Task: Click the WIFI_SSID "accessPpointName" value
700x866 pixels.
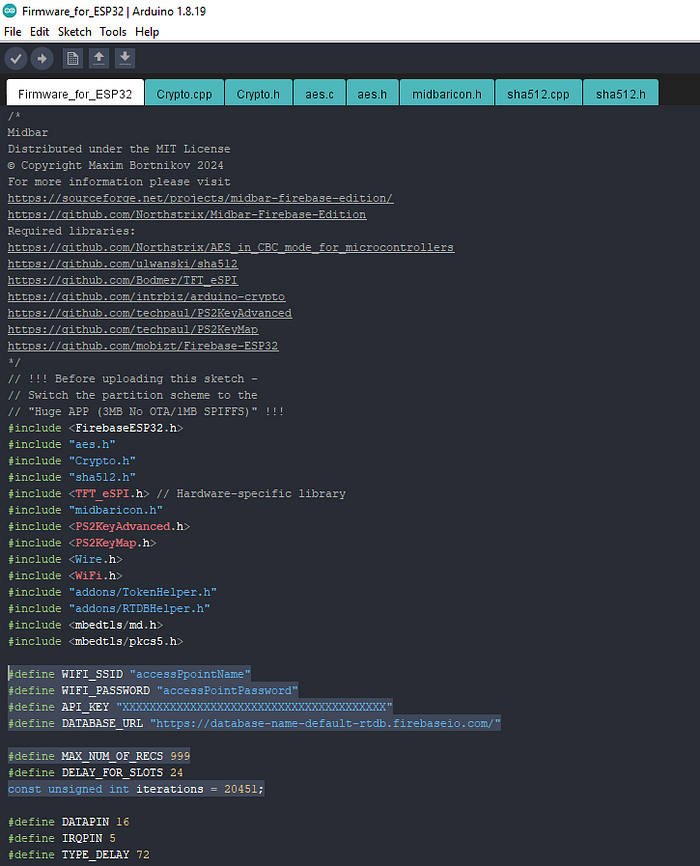Action: point(190,674)
